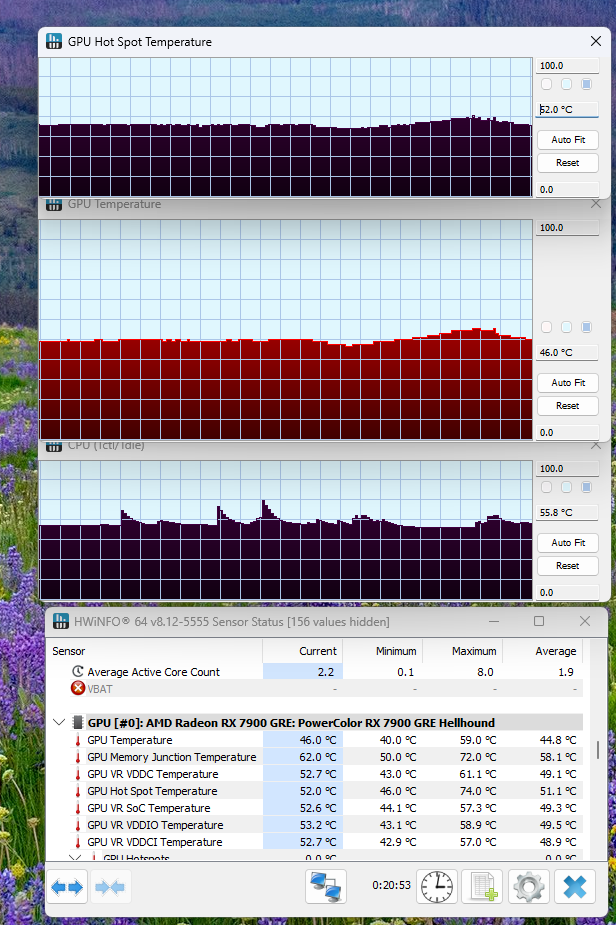Click Auto Fit in CPU Tctl graph

tap(568, 543)
